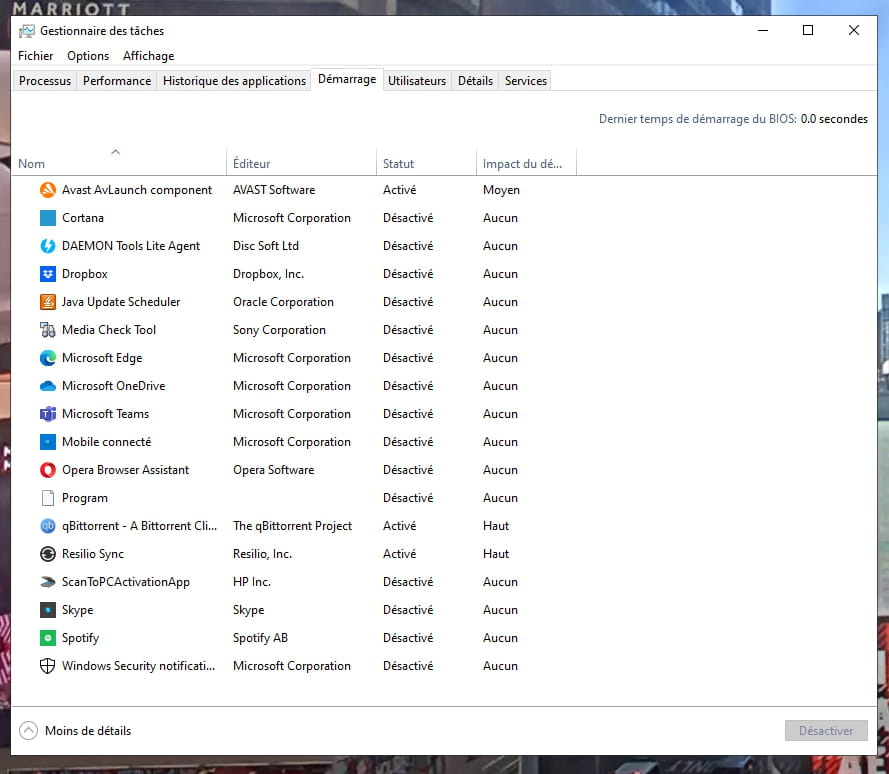This screenshot has width=889, height=774.
Task: Click the Activé status for Resilio Sync
Action: click(400, 554)
